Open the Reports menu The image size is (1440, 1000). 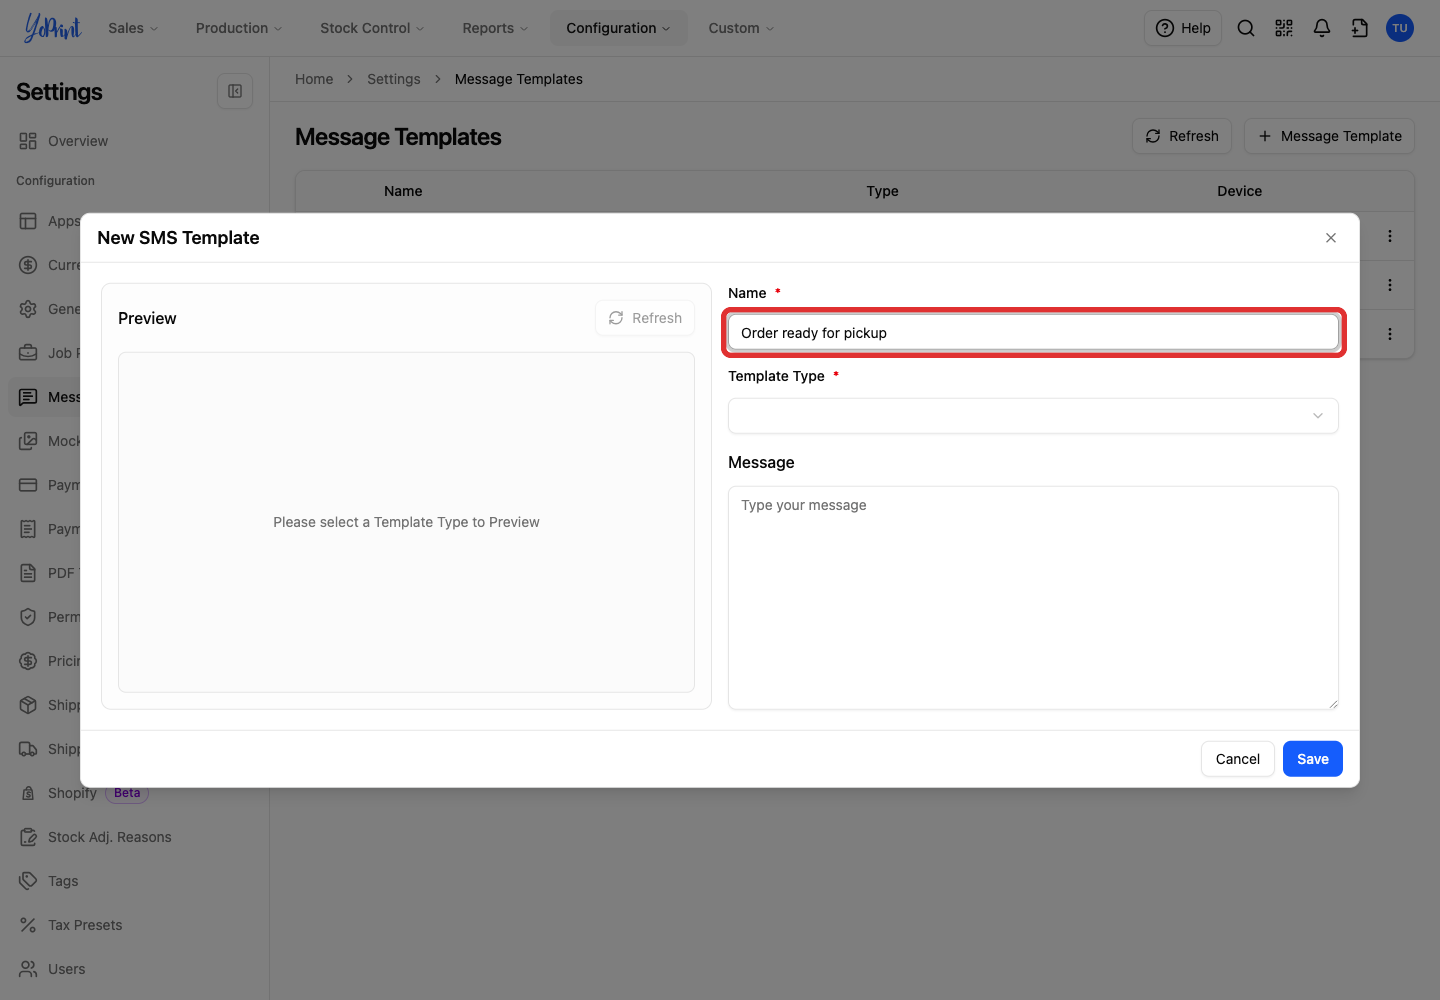[495, 28]
